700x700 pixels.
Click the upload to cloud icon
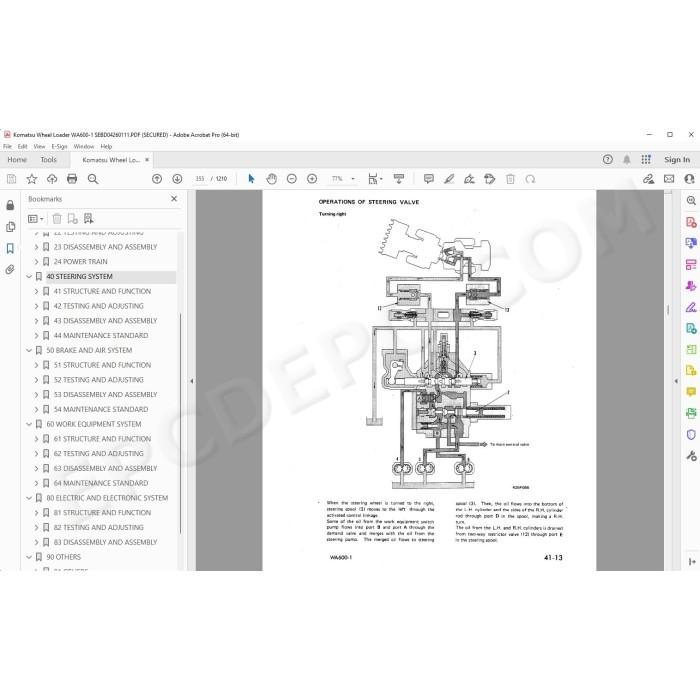point(52,179)
